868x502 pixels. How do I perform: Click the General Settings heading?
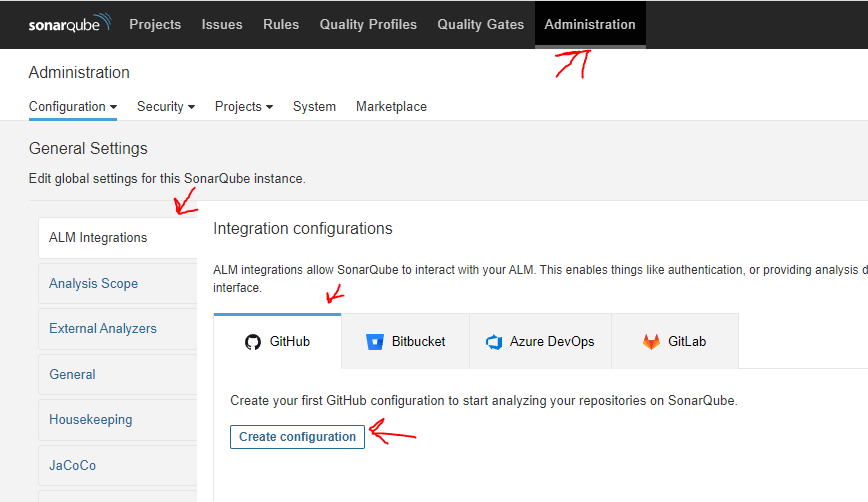tap(88, 148)
